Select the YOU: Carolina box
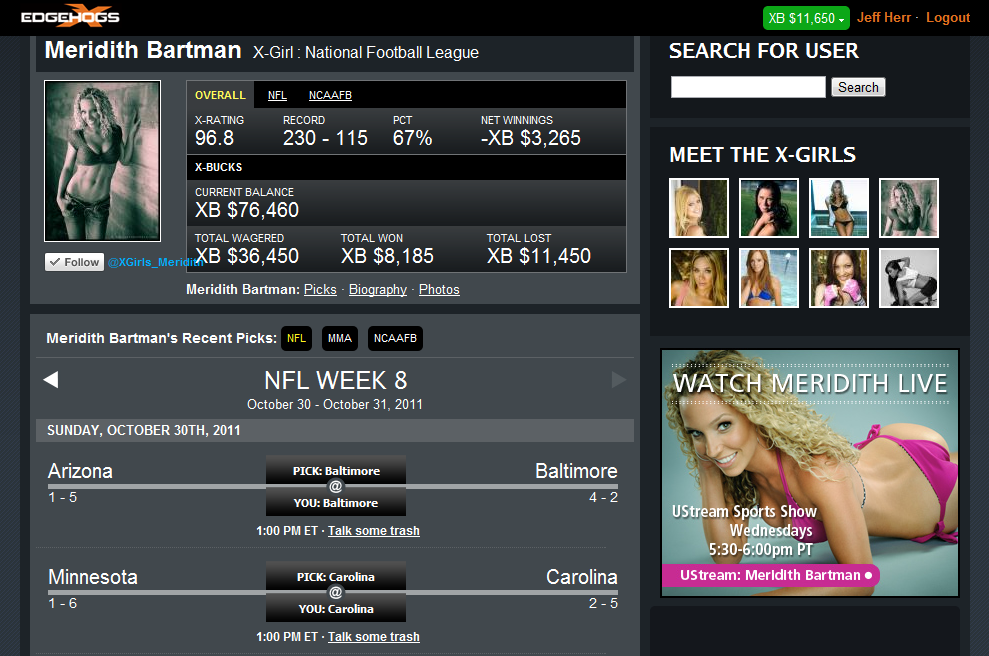The image size is (989, 656). (336, 609)
